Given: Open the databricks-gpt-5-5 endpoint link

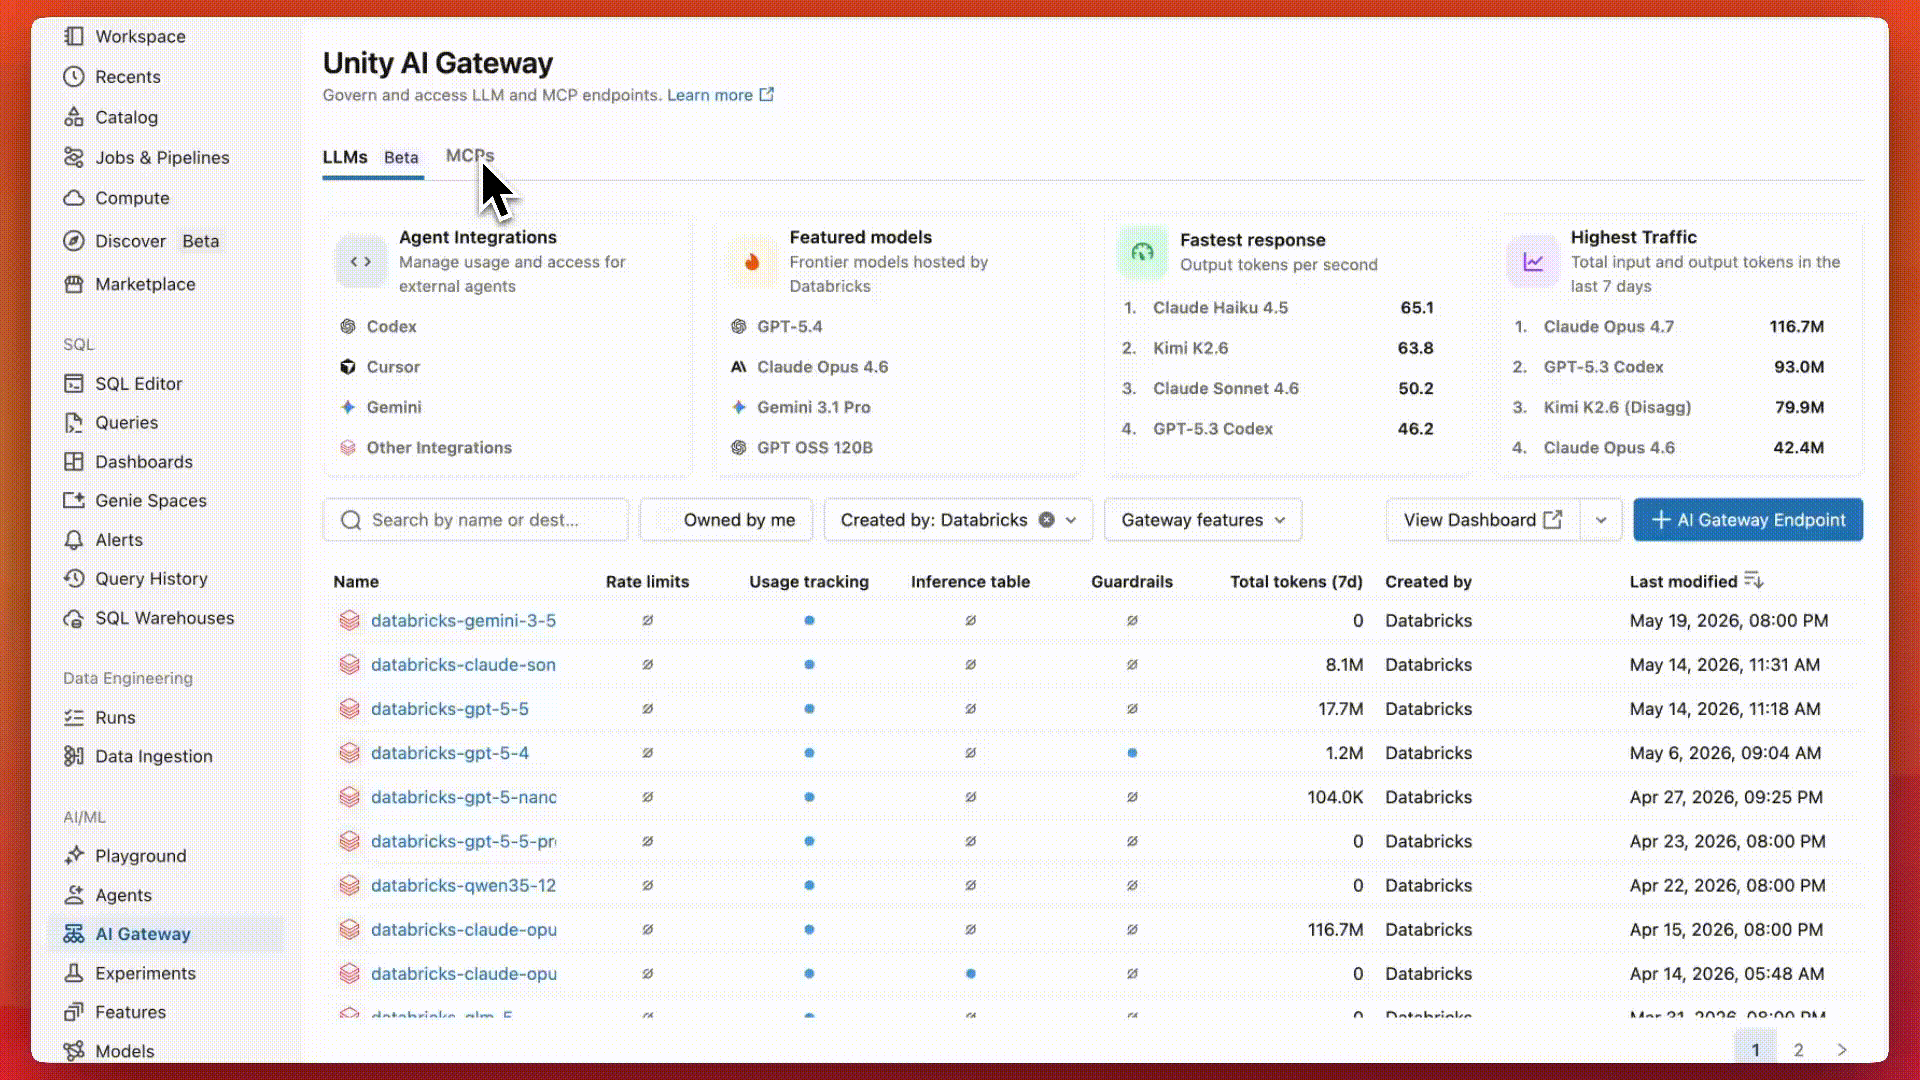Looking at the screenshot, I should pyautogui.click(x=450, y=708).
